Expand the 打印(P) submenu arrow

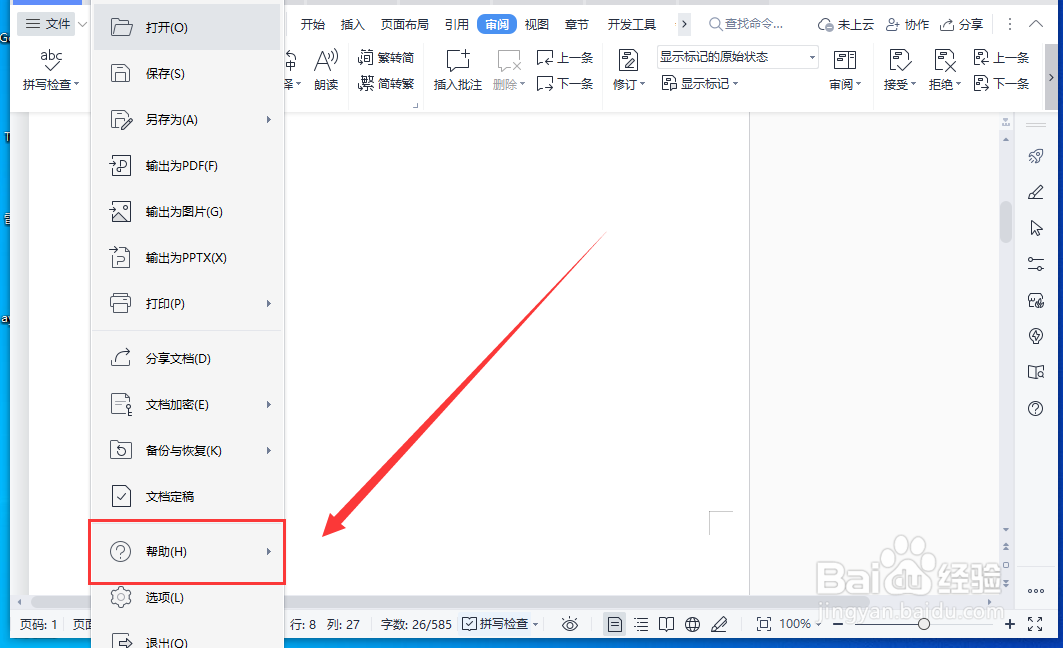point(268,304)
